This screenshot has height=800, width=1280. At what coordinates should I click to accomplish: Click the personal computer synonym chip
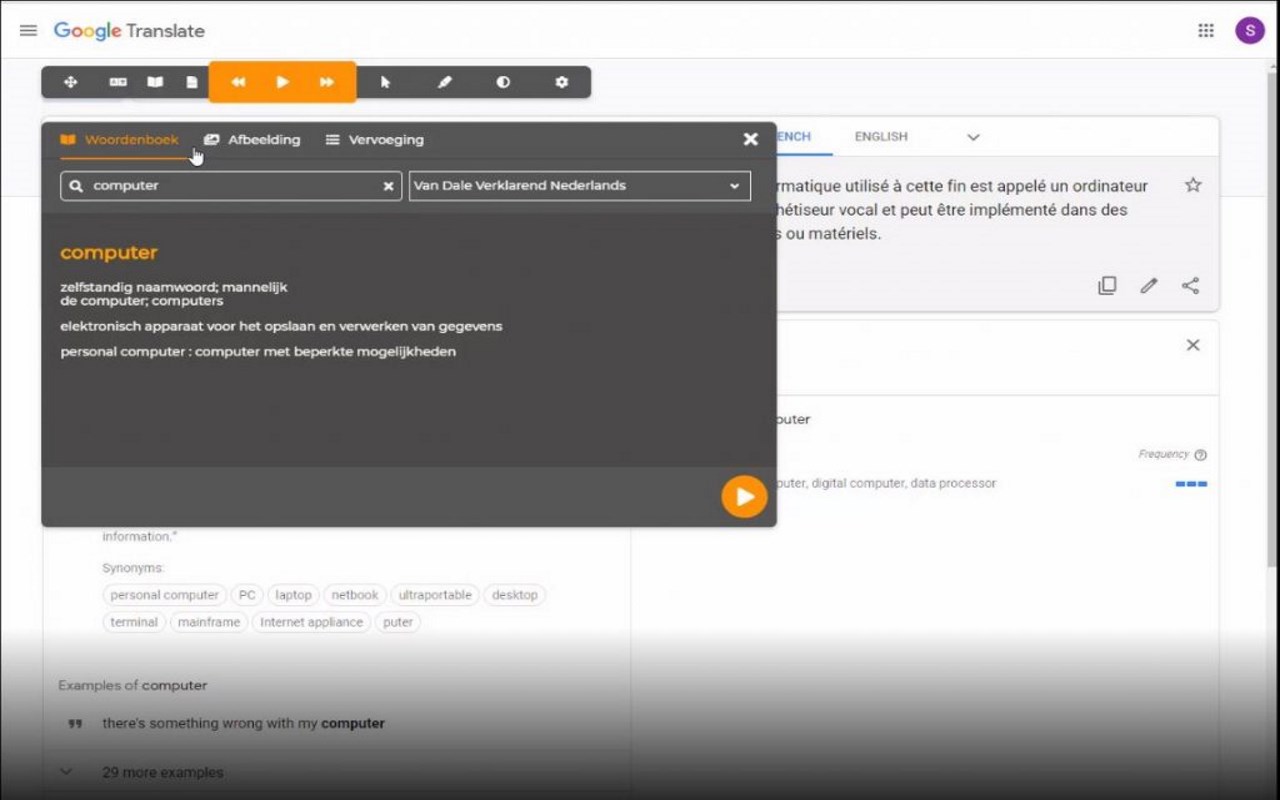point(164,595)
